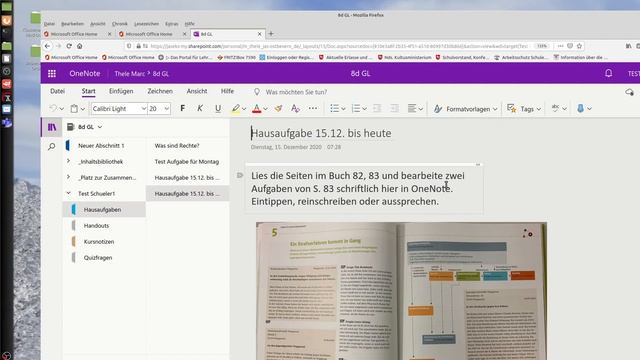This screenshot has height=360, width=640.
Task: Switch to the Start ribbon tab
Action: coord(89,91)
